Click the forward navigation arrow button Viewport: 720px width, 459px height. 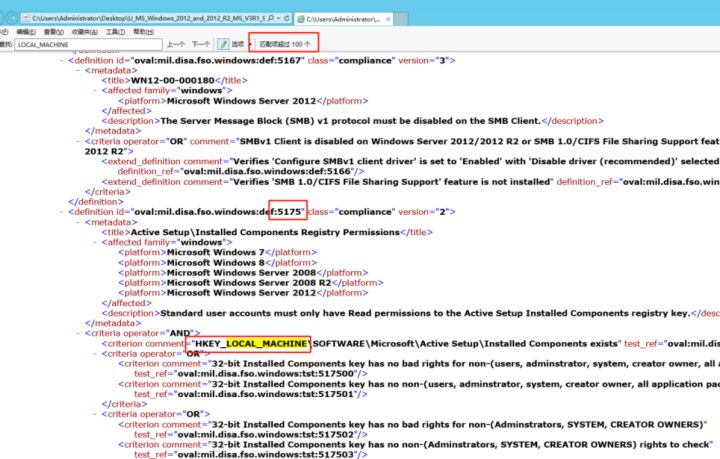(x=11, y=18)
